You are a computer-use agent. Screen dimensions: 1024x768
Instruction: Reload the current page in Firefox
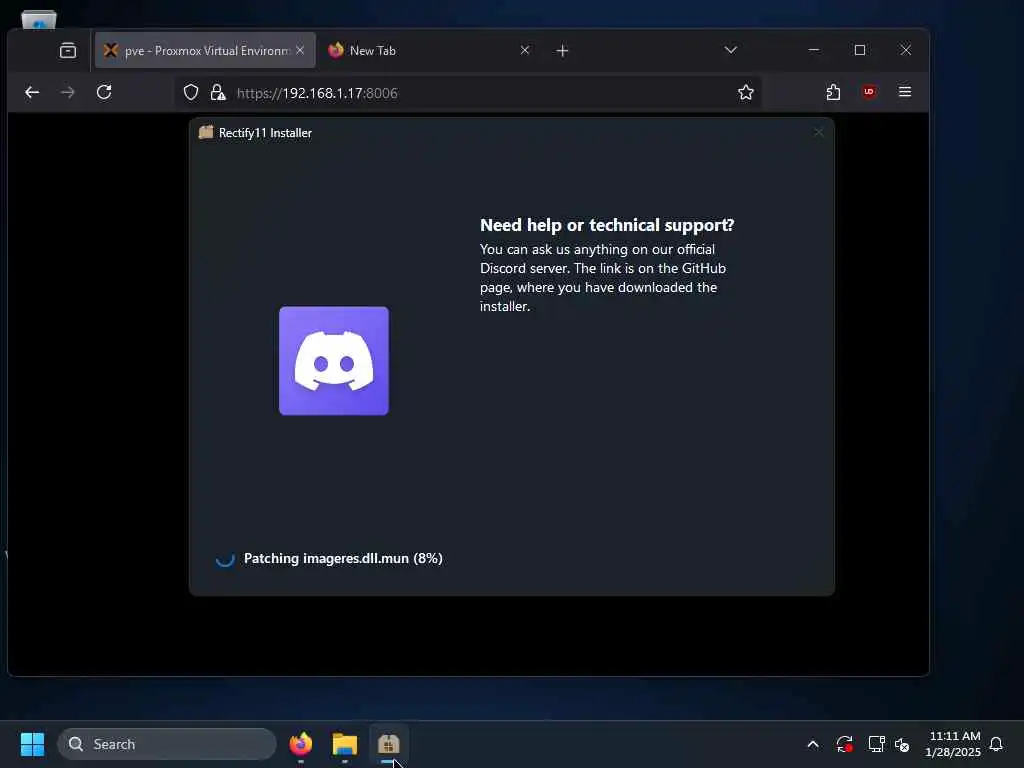104,92
